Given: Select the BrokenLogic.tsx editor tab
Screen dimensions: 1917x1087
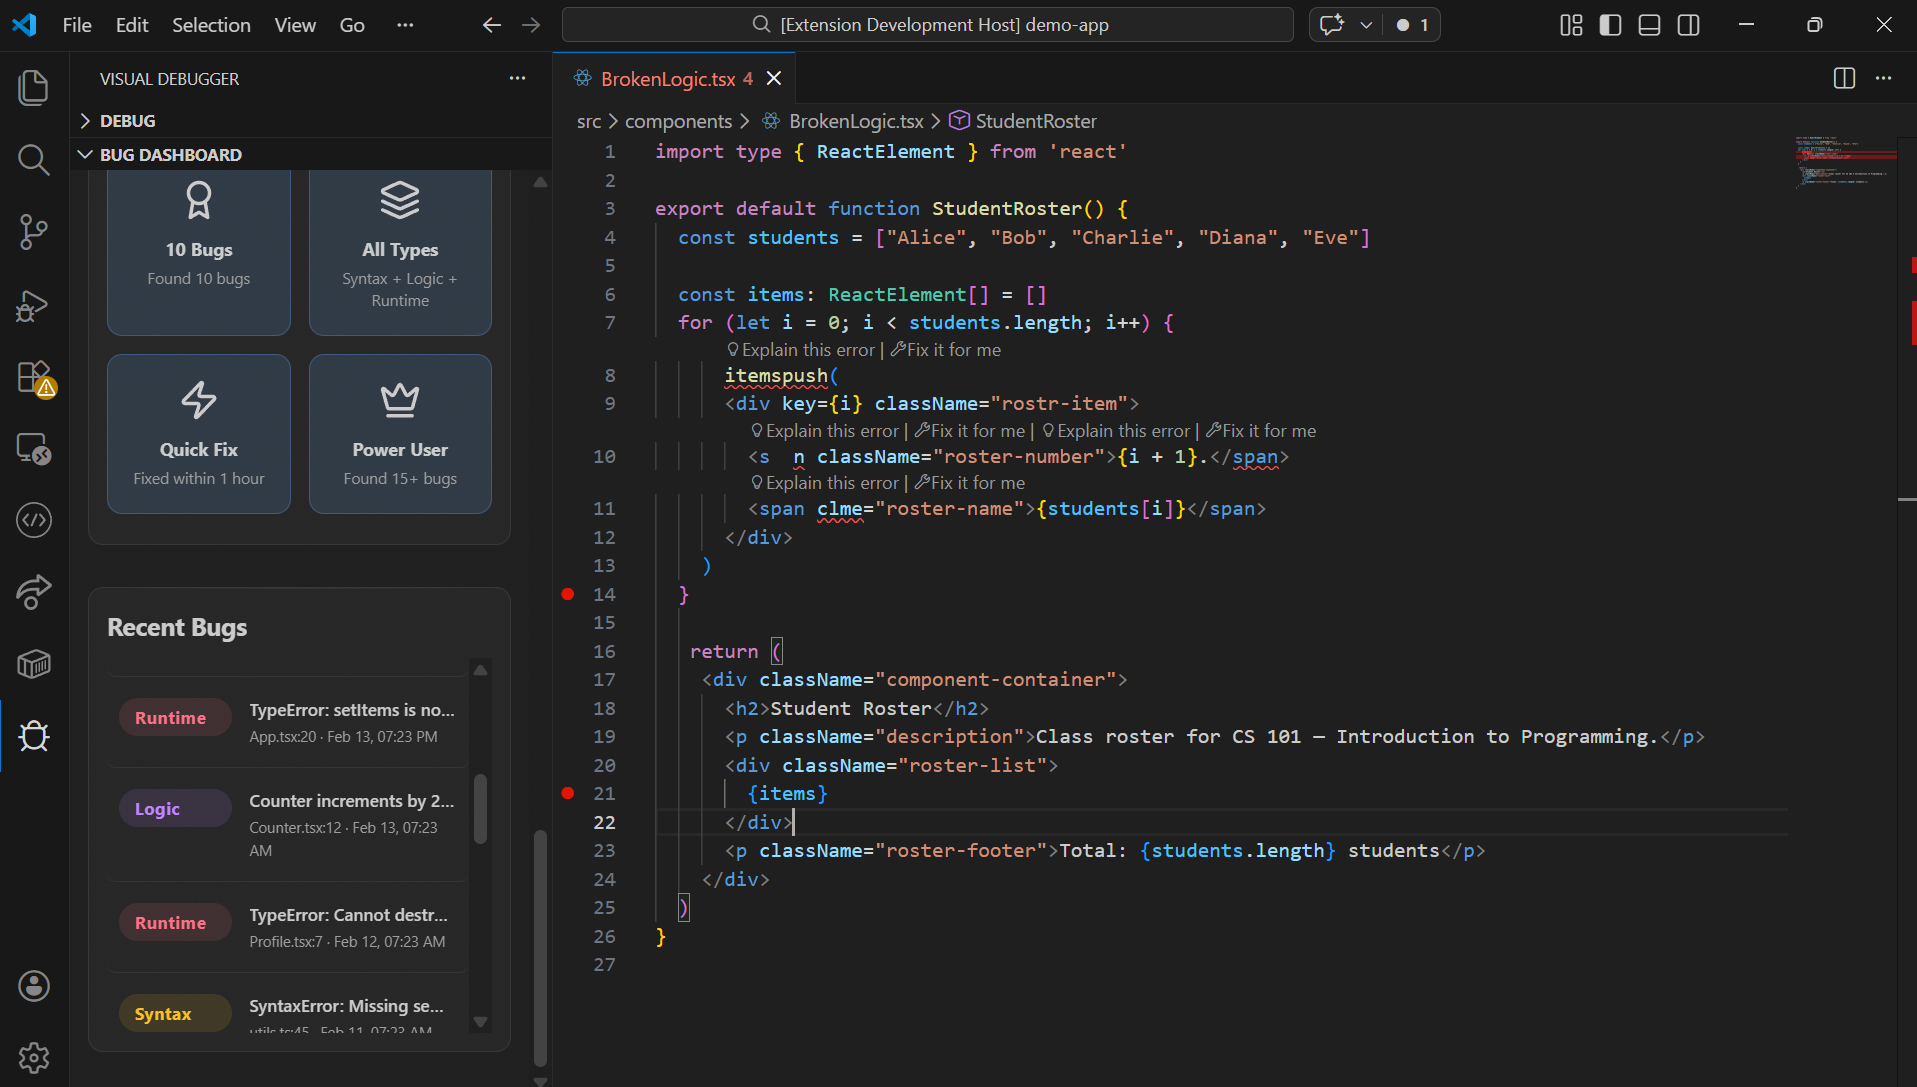Looking at the screenshot, I should (667, 79).
